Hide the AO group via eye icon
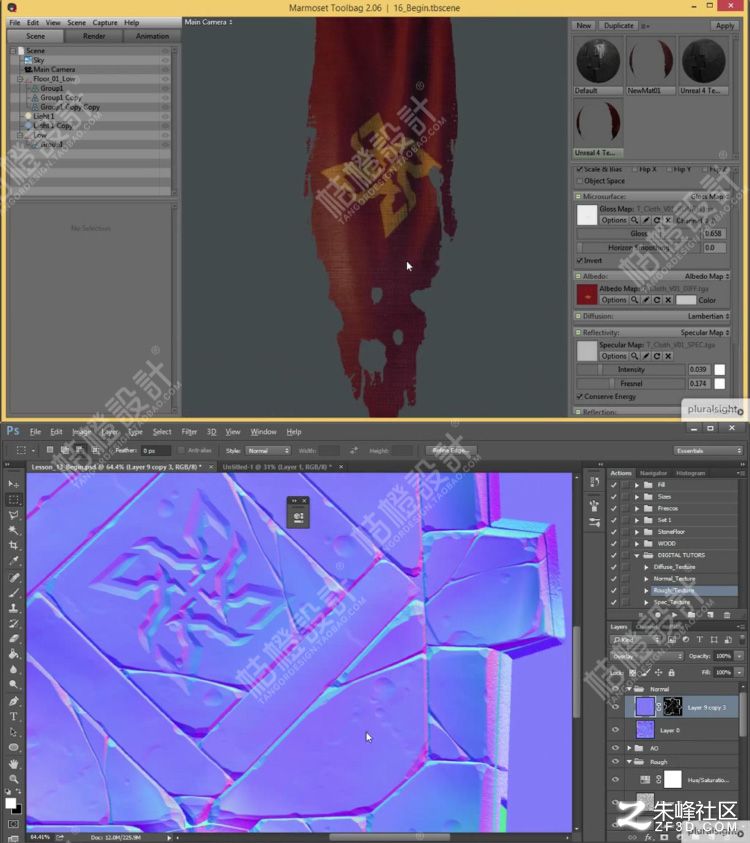Image resolution: width=750 pixels, height=843 pixels. coord(616,748)
